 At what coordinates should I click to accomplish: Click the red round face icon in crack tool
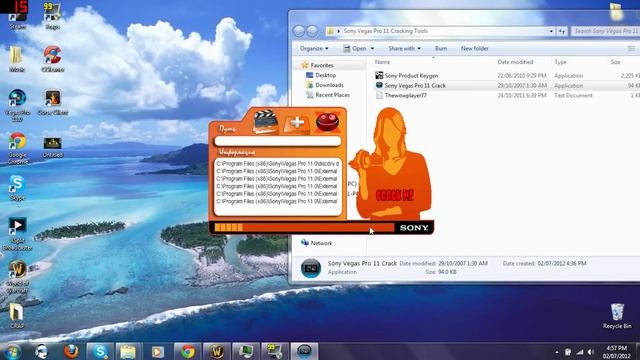(x=327, y=122)
